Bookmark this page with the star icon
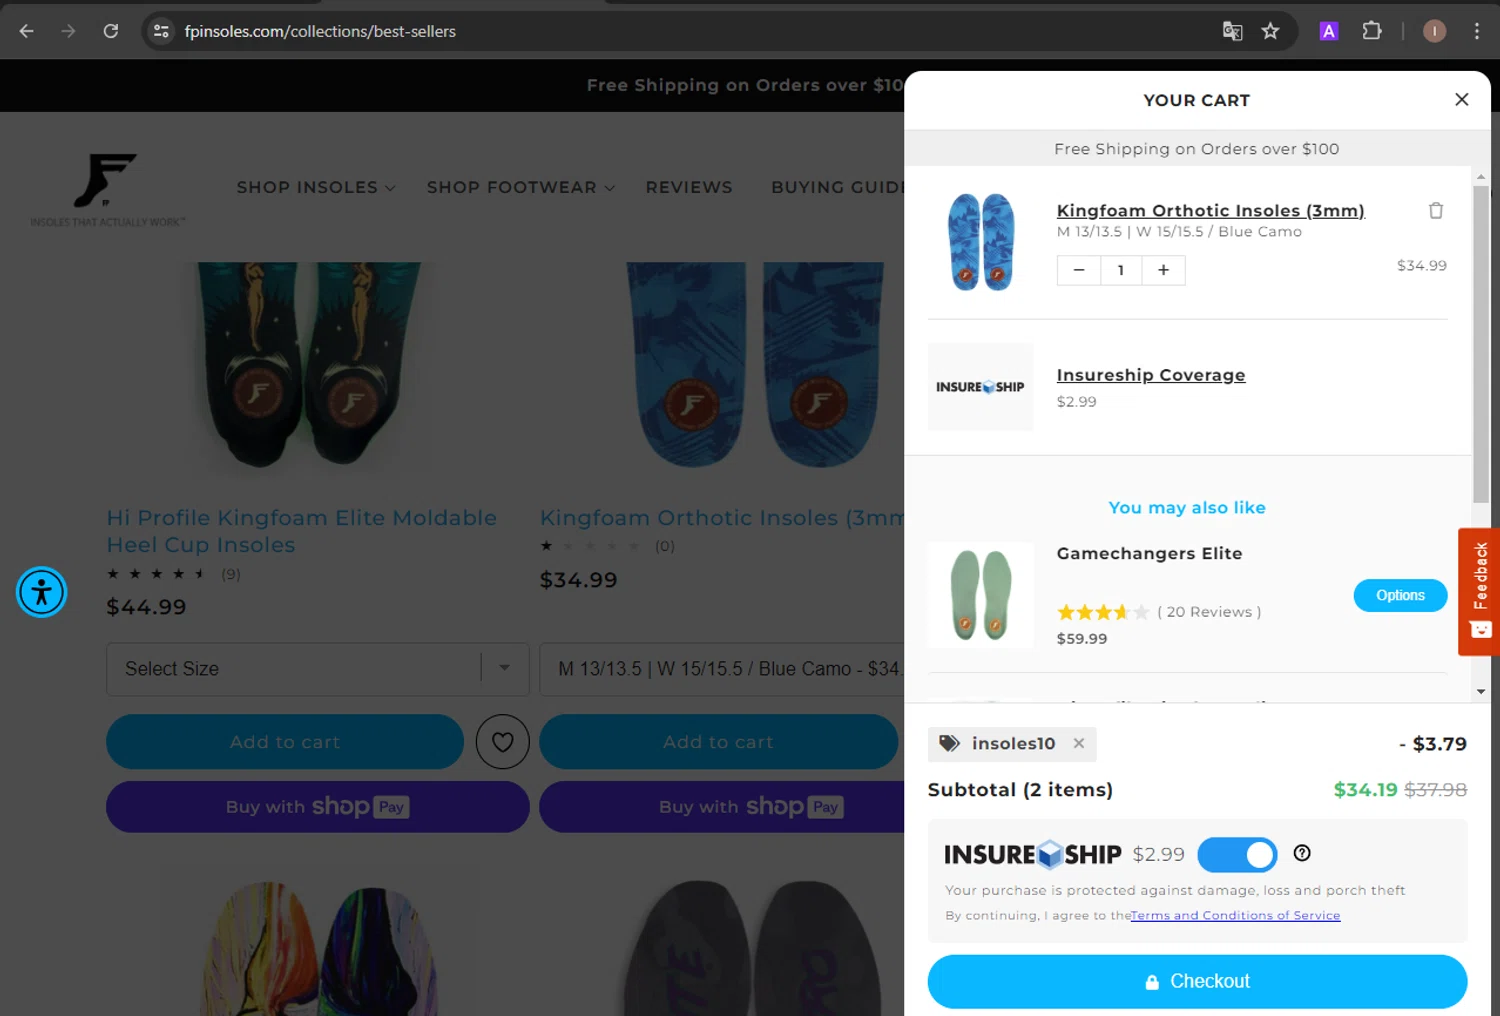1500x1016 pixels. tap(1270, 31)
